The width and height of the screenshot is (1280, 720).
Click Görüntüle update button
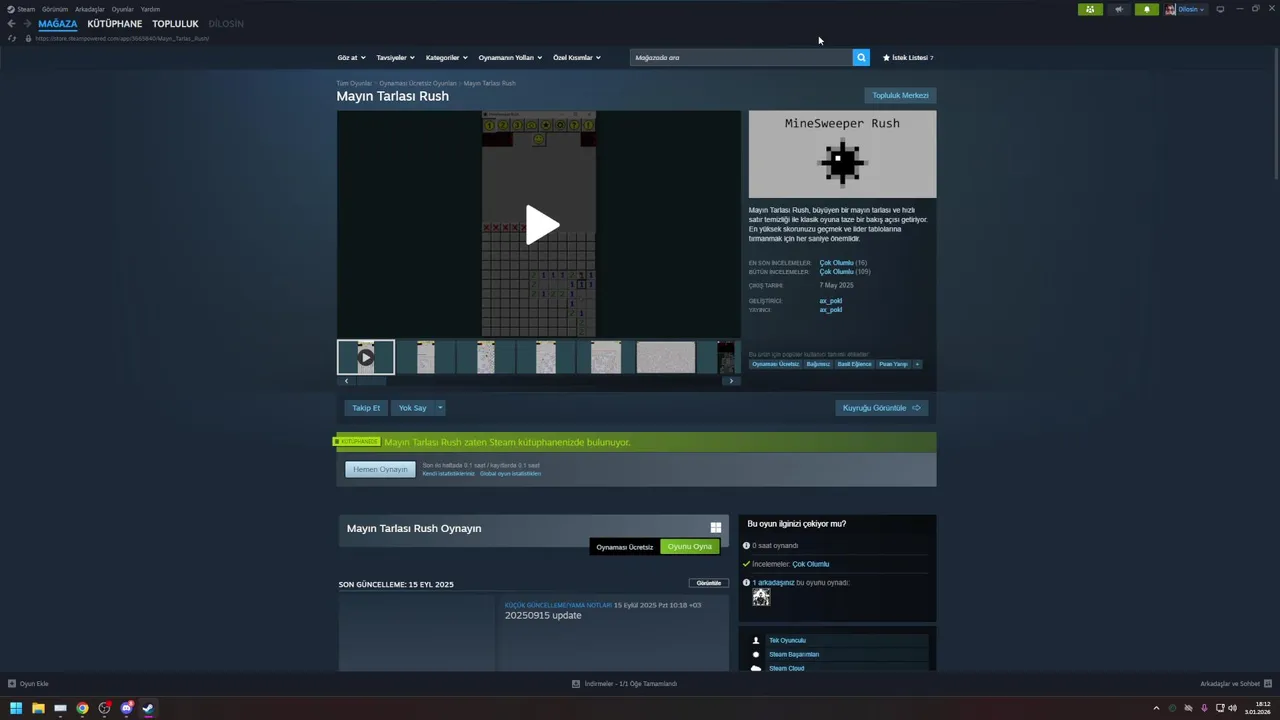(x=708, y=583)
